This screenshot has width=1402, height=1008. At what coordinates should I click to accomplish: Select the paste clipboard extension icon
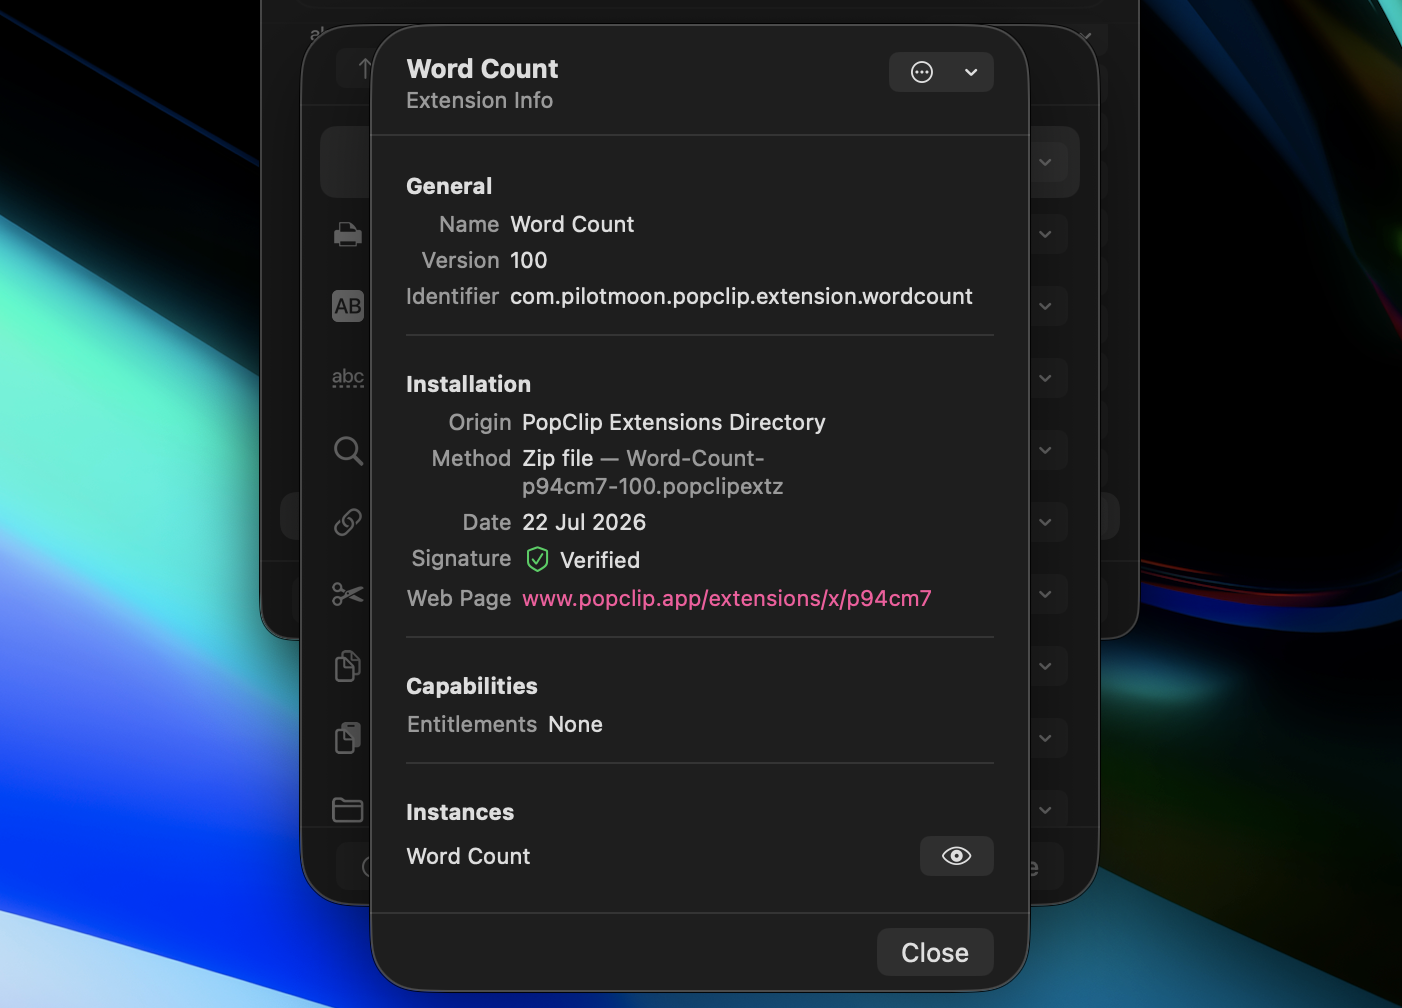347,738
